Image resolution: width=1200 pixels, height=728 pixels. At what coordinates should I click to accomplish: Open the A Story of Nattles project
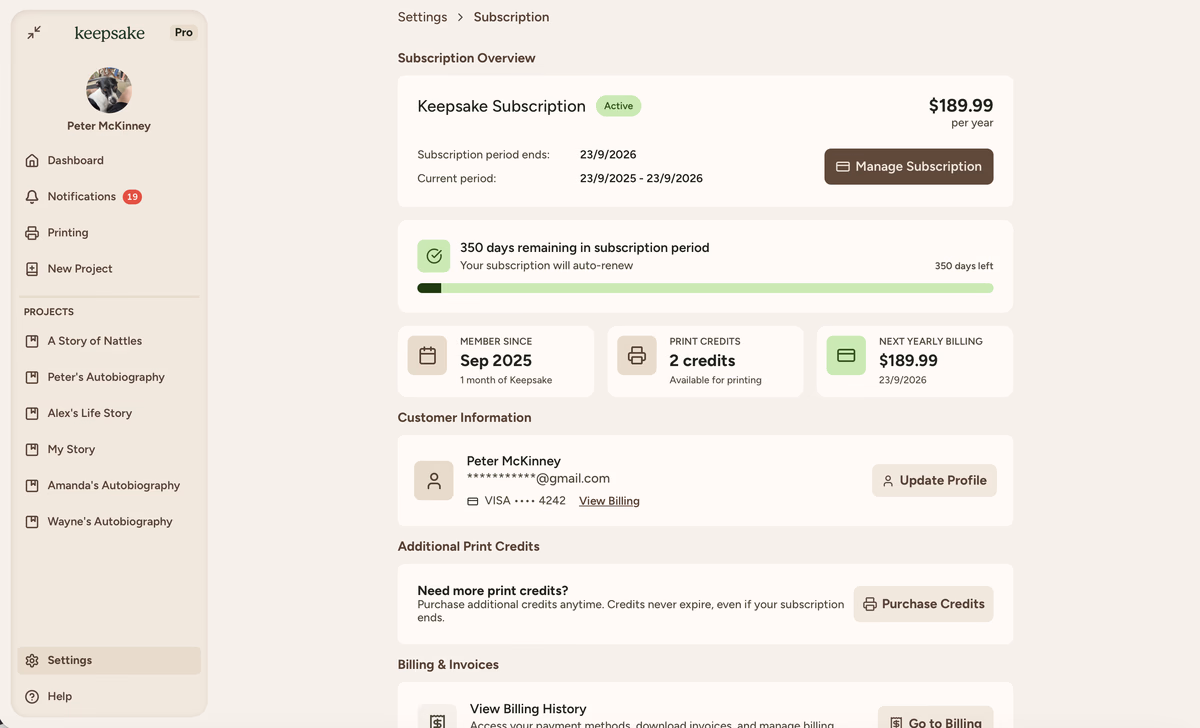pyautogui.click(x=94, y=341)
